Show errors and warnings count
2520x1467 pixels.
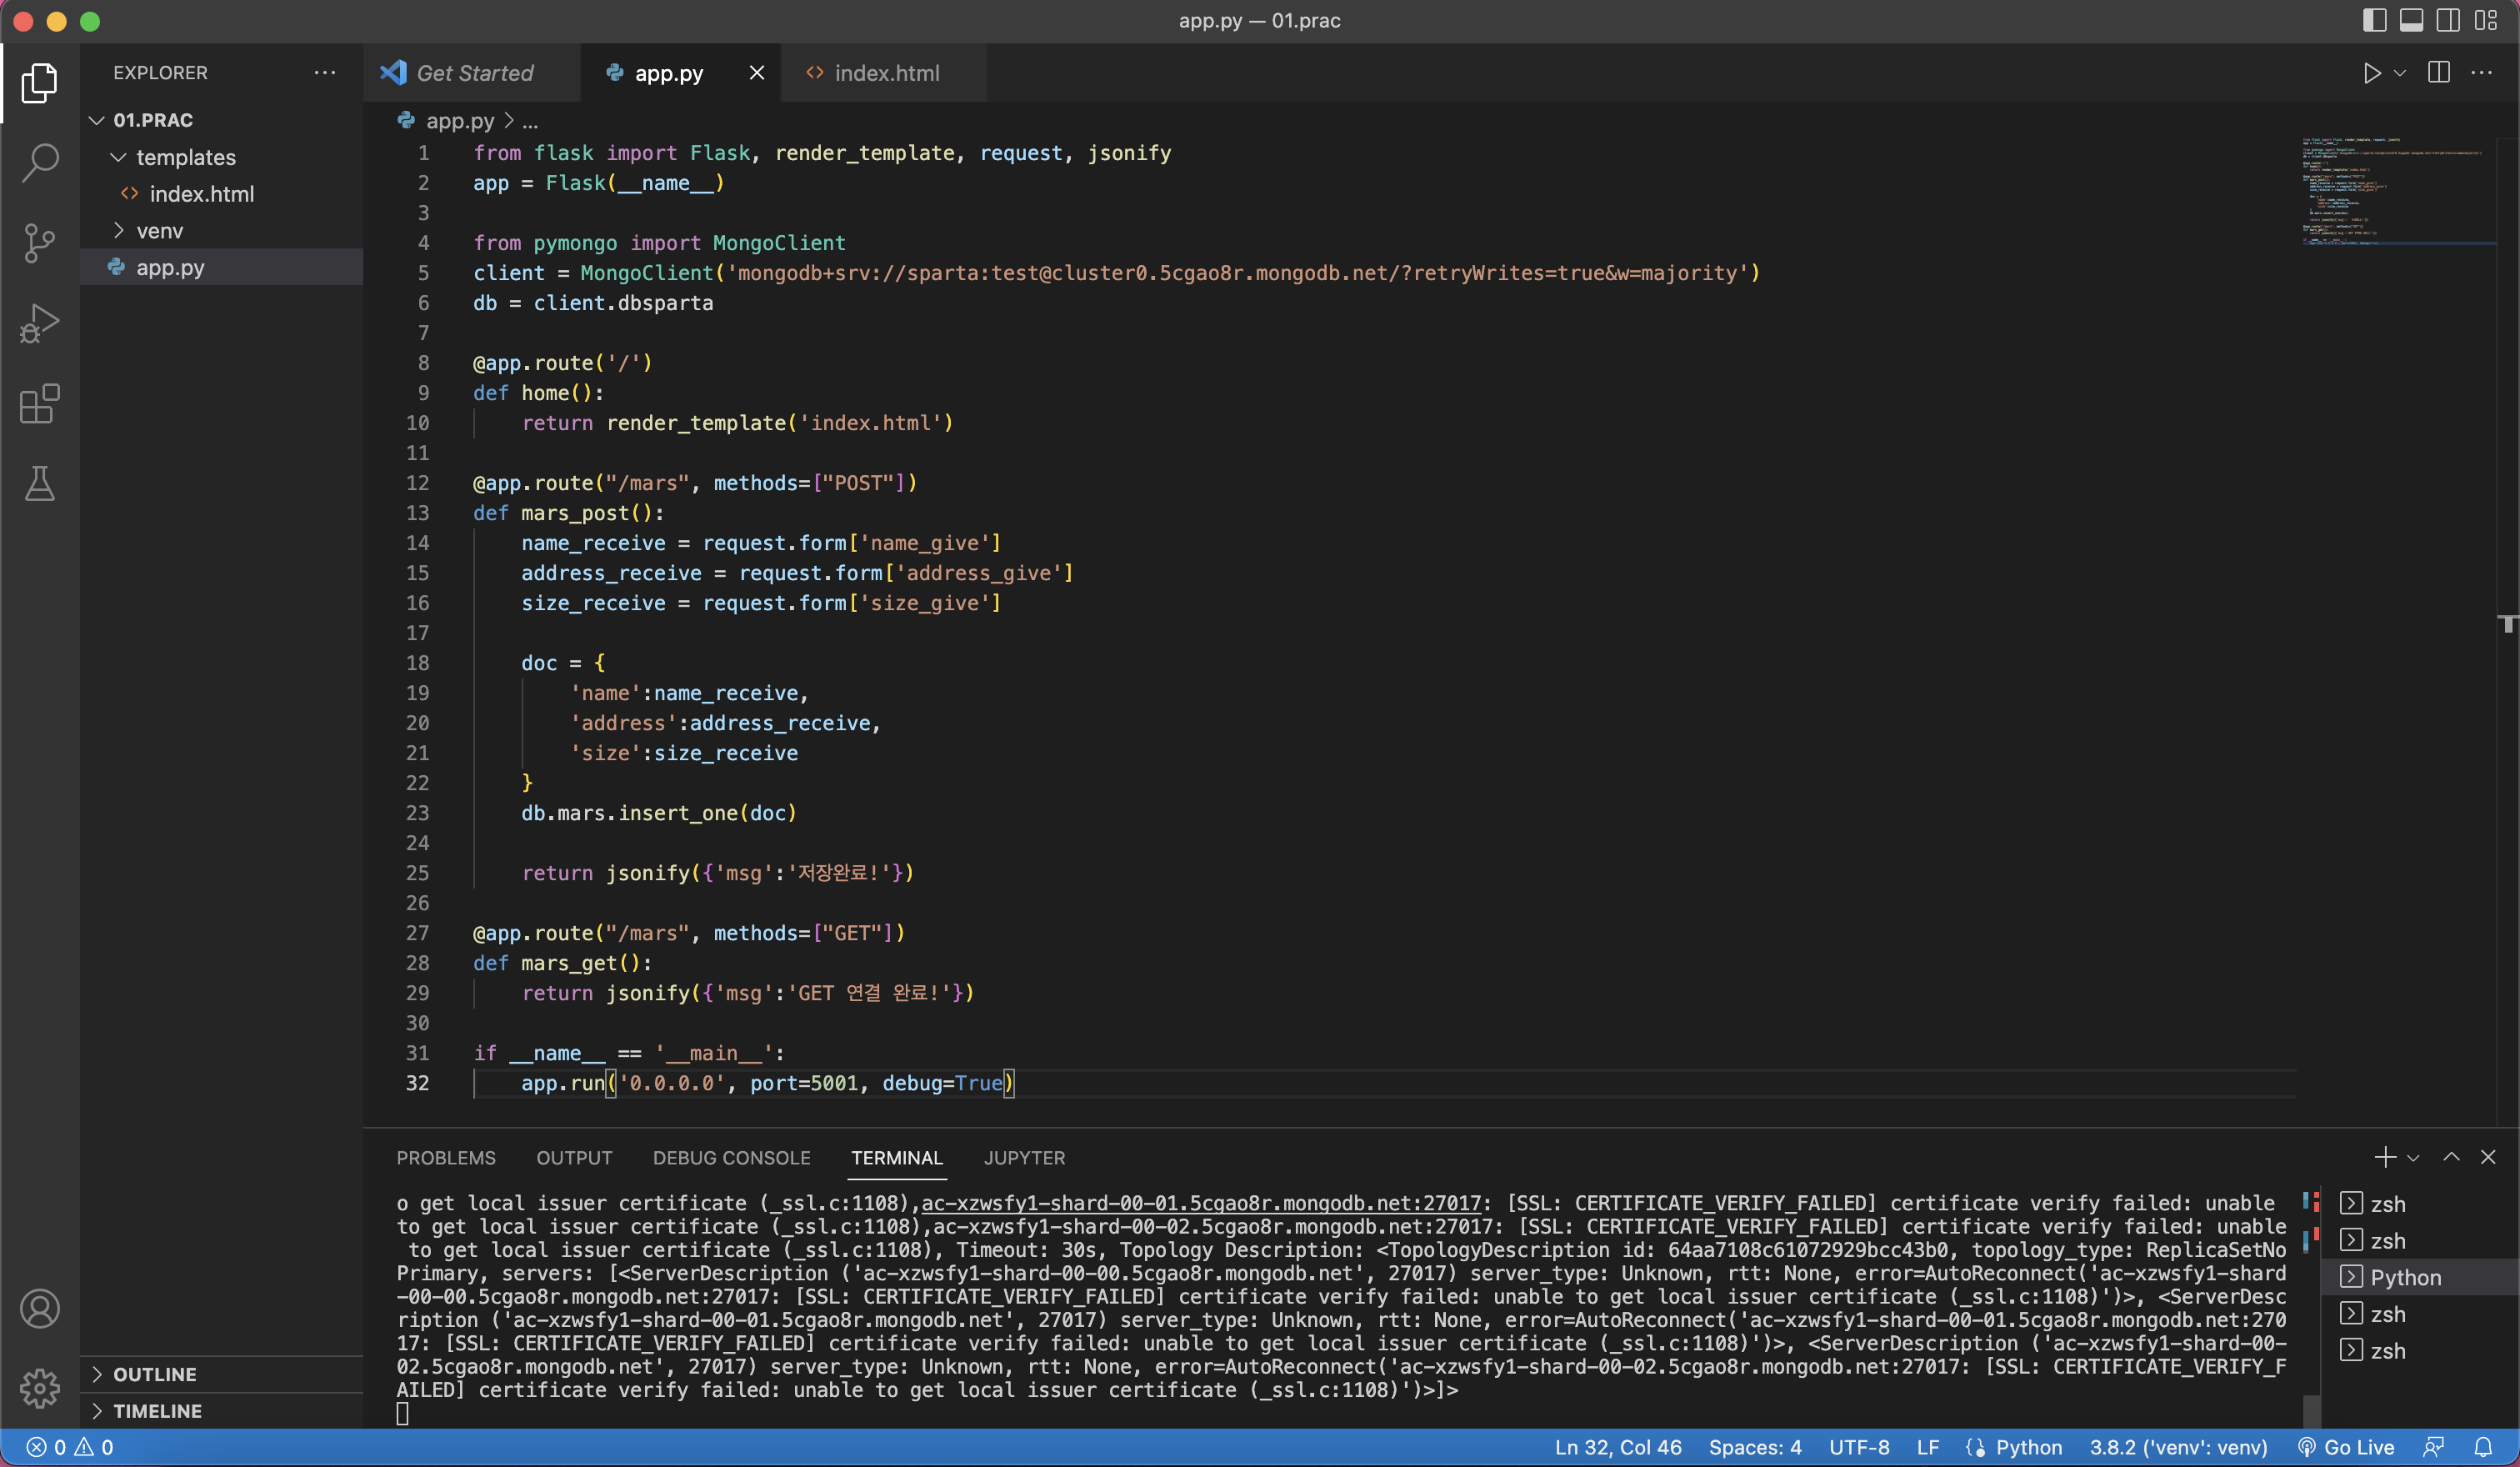click(x=70, y=1447)
